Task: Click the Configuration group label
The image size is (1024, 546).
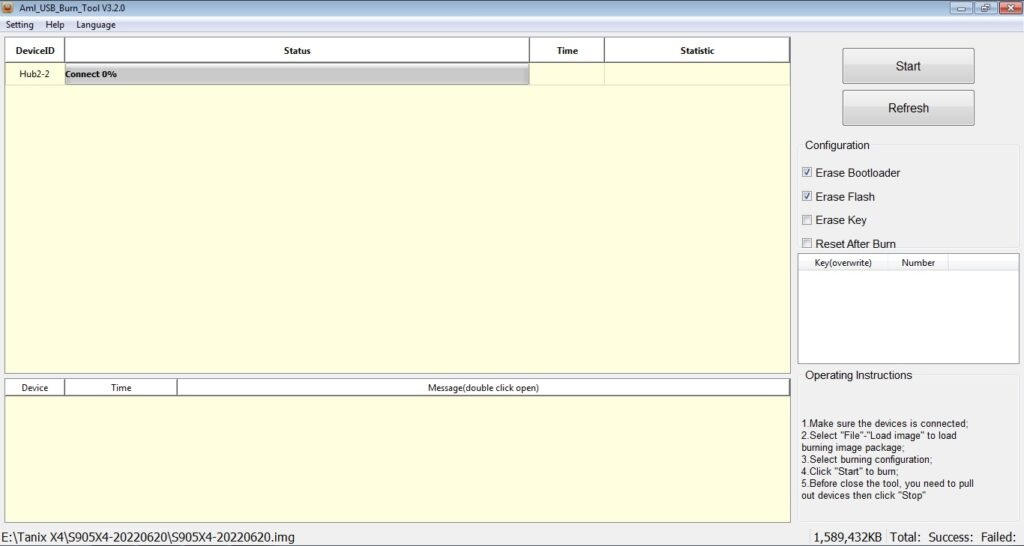Action: [x=837, y=145]
